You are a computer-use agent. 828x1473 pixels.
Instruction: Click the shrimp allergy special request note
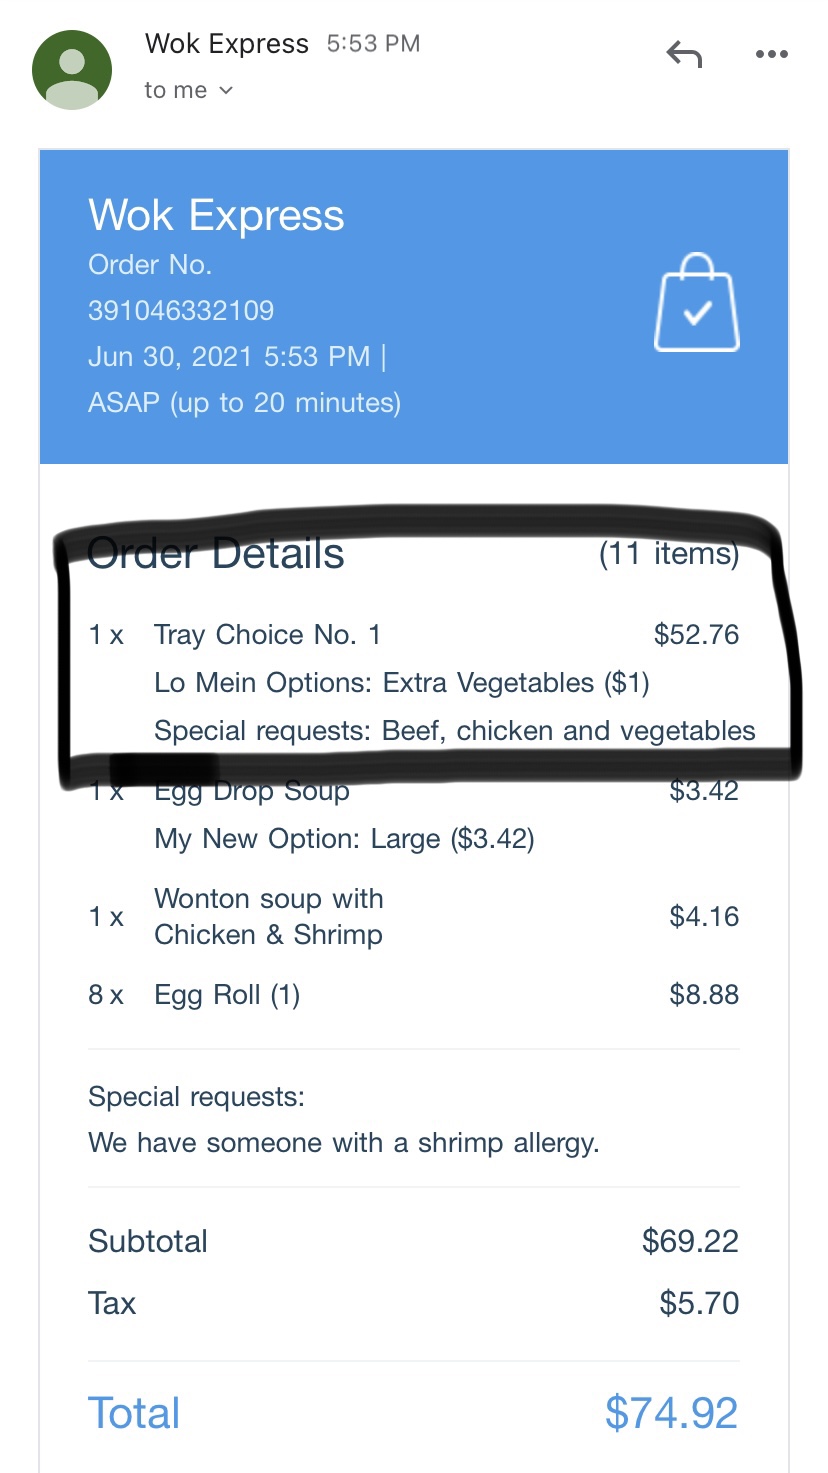pyautogui.click(x=343, y=1142)
